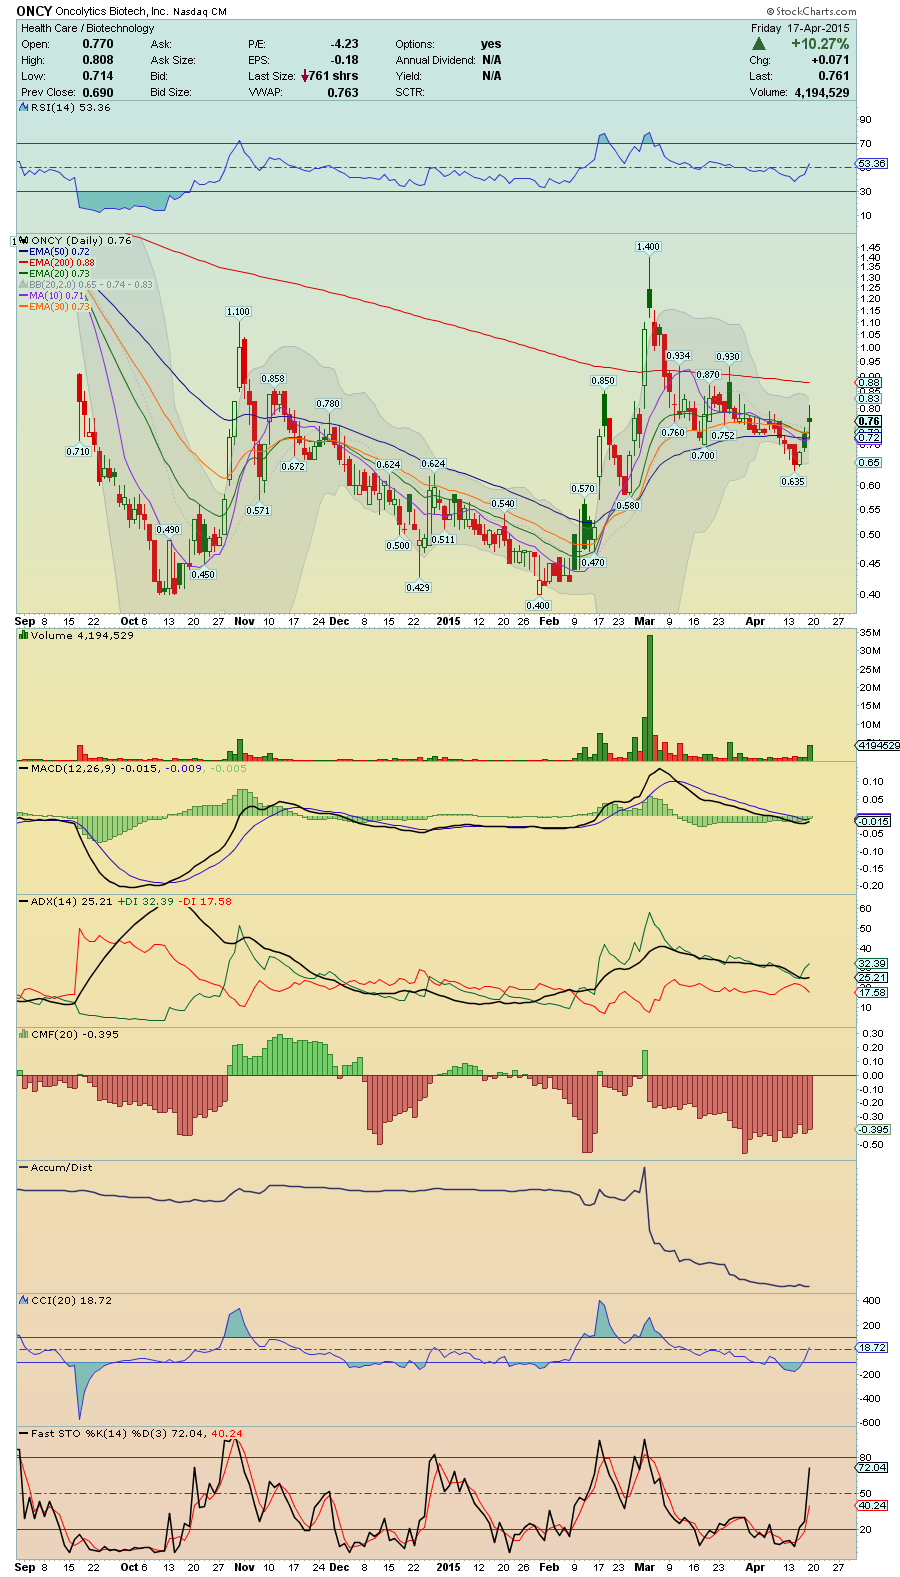Click the Open value 0.770
900x1577 pixels.
[98, 44]
